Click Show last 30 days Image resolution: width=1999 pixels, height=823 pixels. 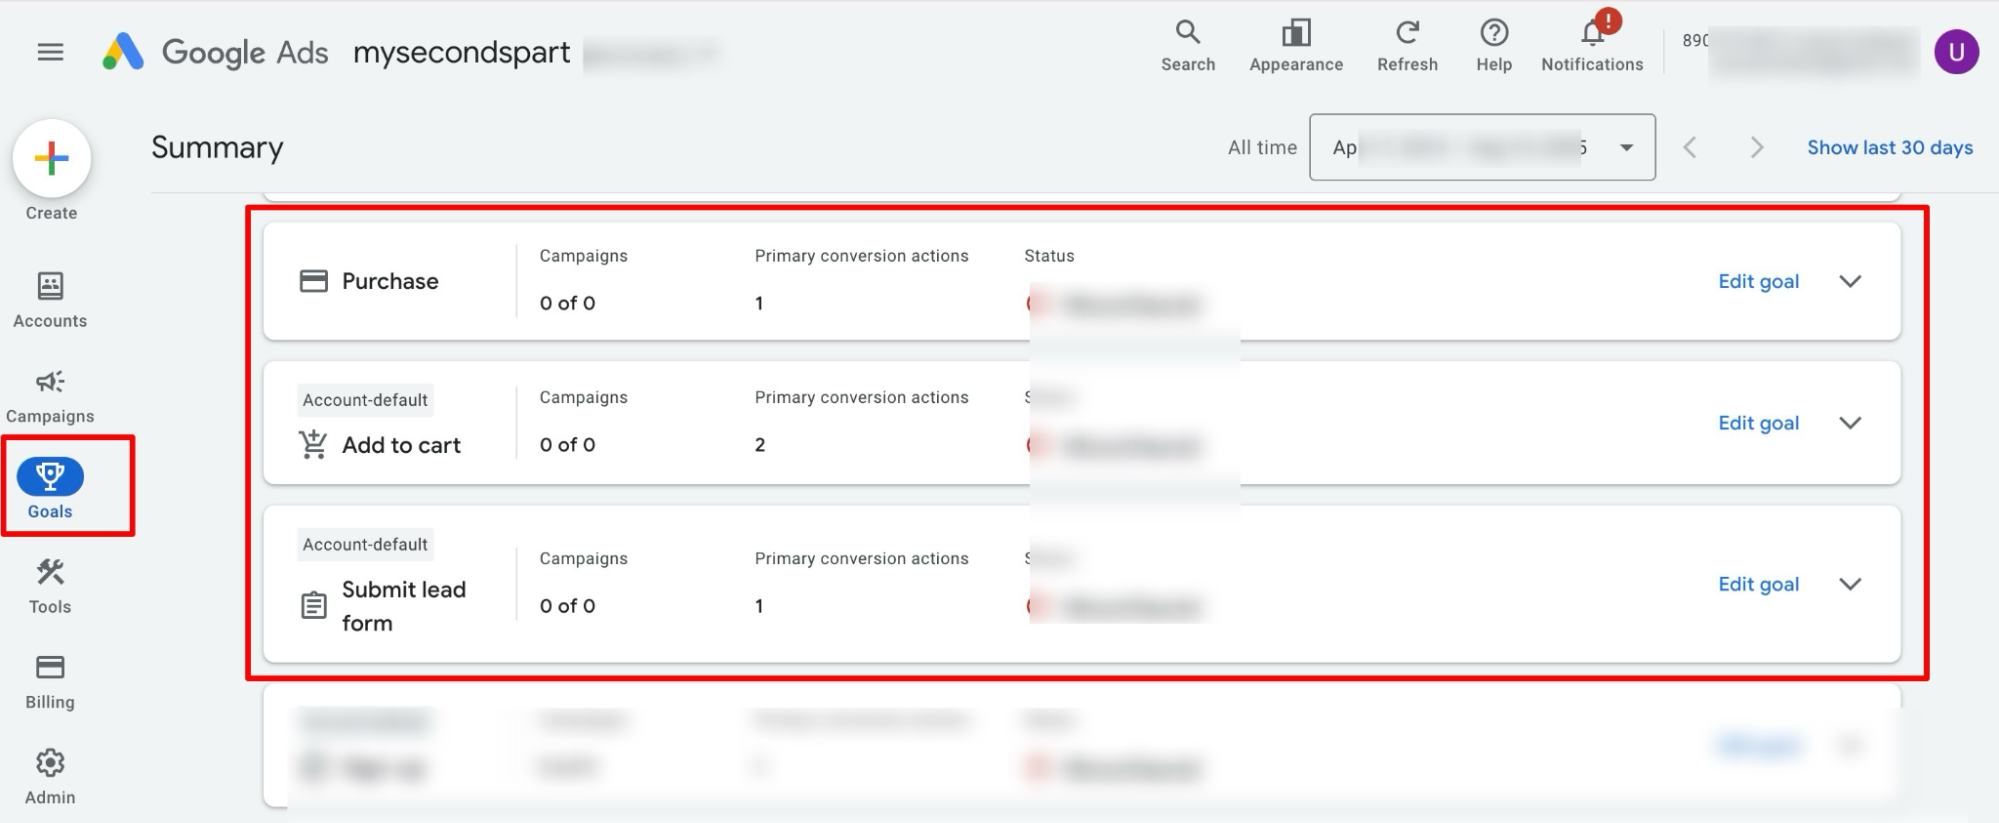[x=1890, y=148]
